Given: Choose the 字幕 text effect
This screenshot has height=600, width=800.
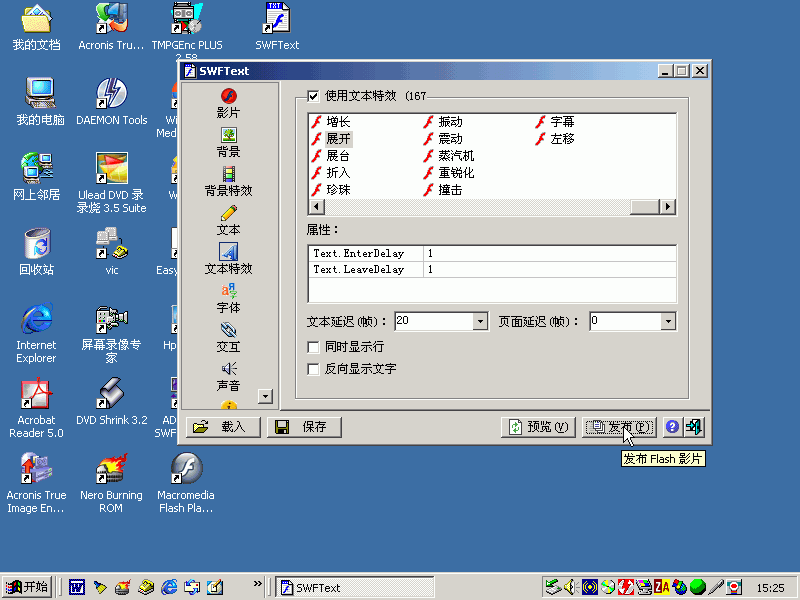Looking at the screenshot, I should point(562,122).
